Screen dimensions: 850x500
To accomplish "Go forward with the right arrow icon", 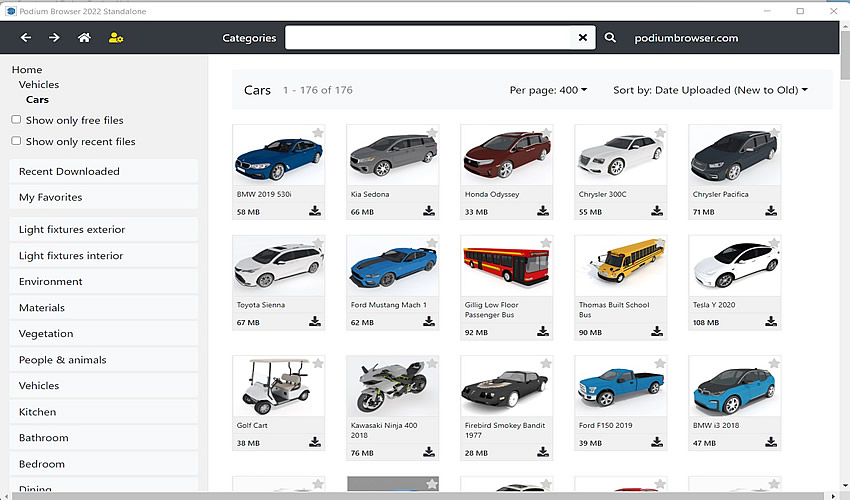I will 54,37.
